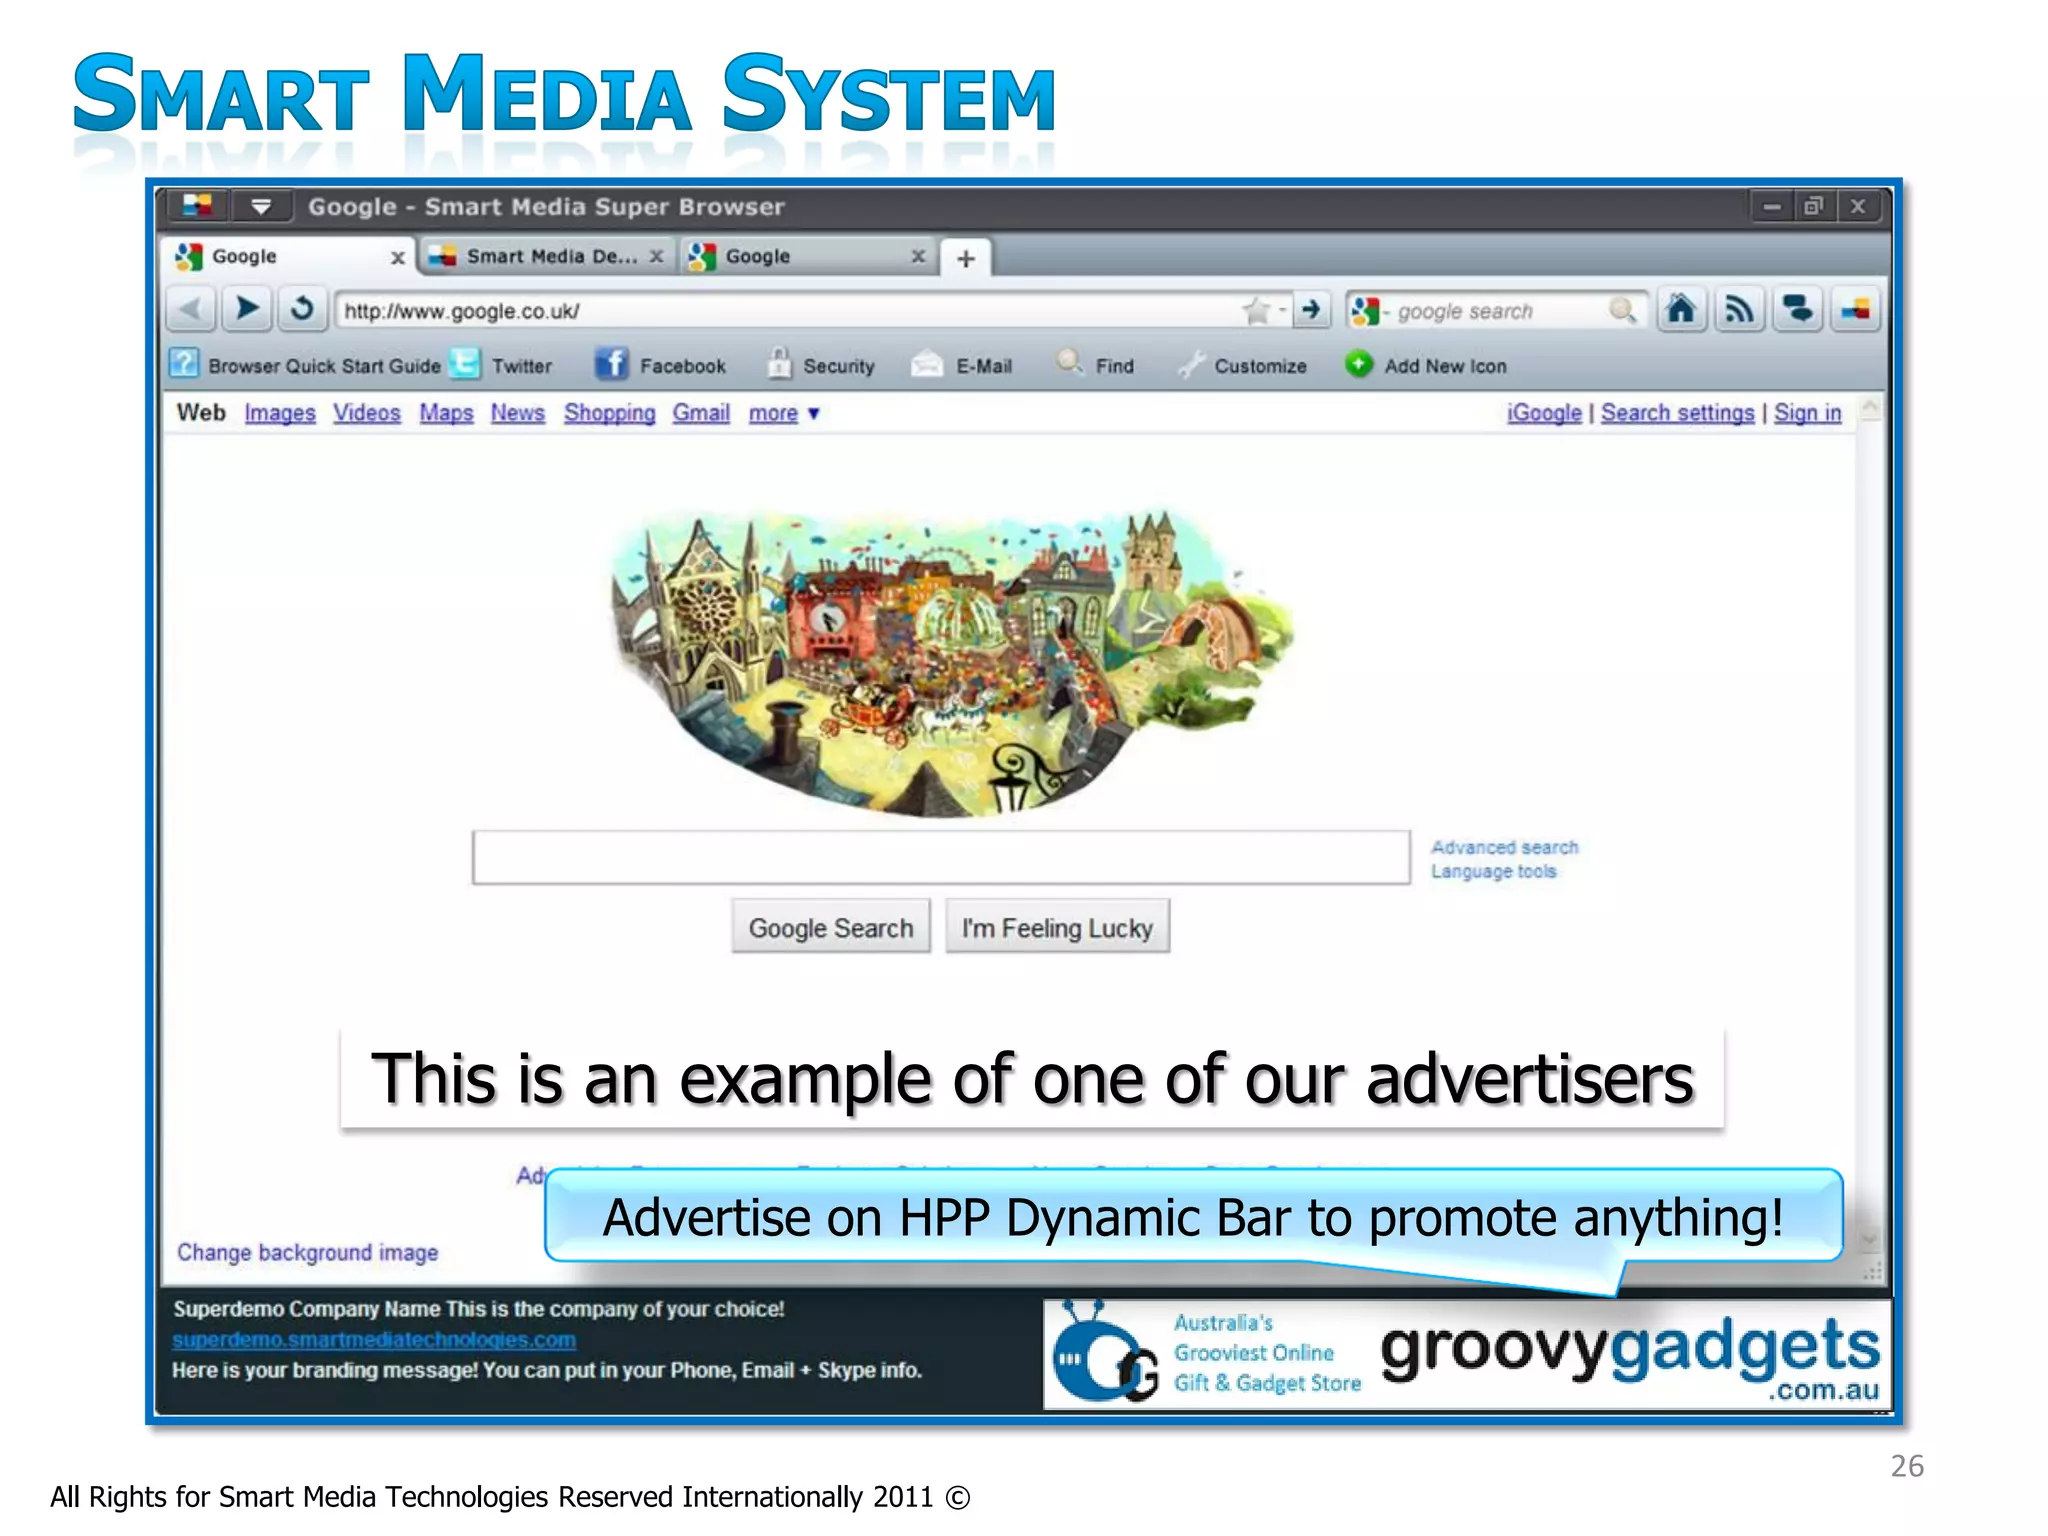Open the Security padlock shortcut
The height and width of the screenshot is (1536, 2048).
tap(821, 365)
